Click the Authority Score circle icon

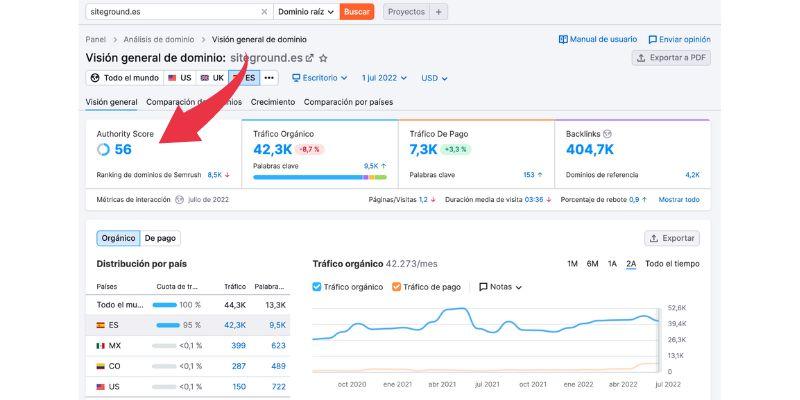(103, 149)
